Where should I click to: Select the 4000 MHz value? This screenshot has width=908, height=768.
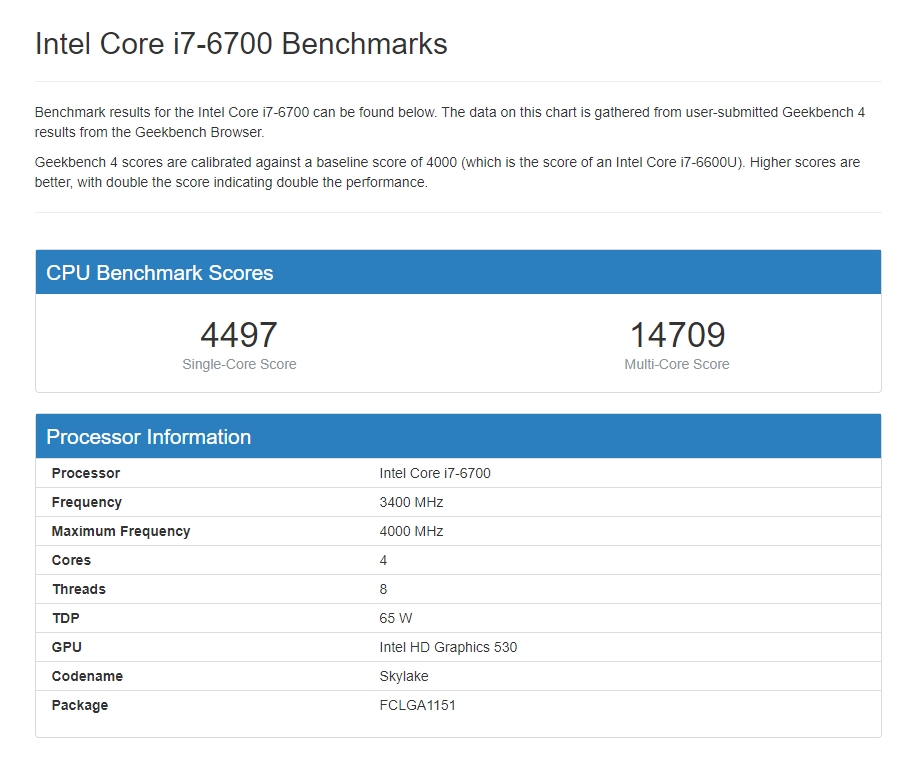point(411,531)
